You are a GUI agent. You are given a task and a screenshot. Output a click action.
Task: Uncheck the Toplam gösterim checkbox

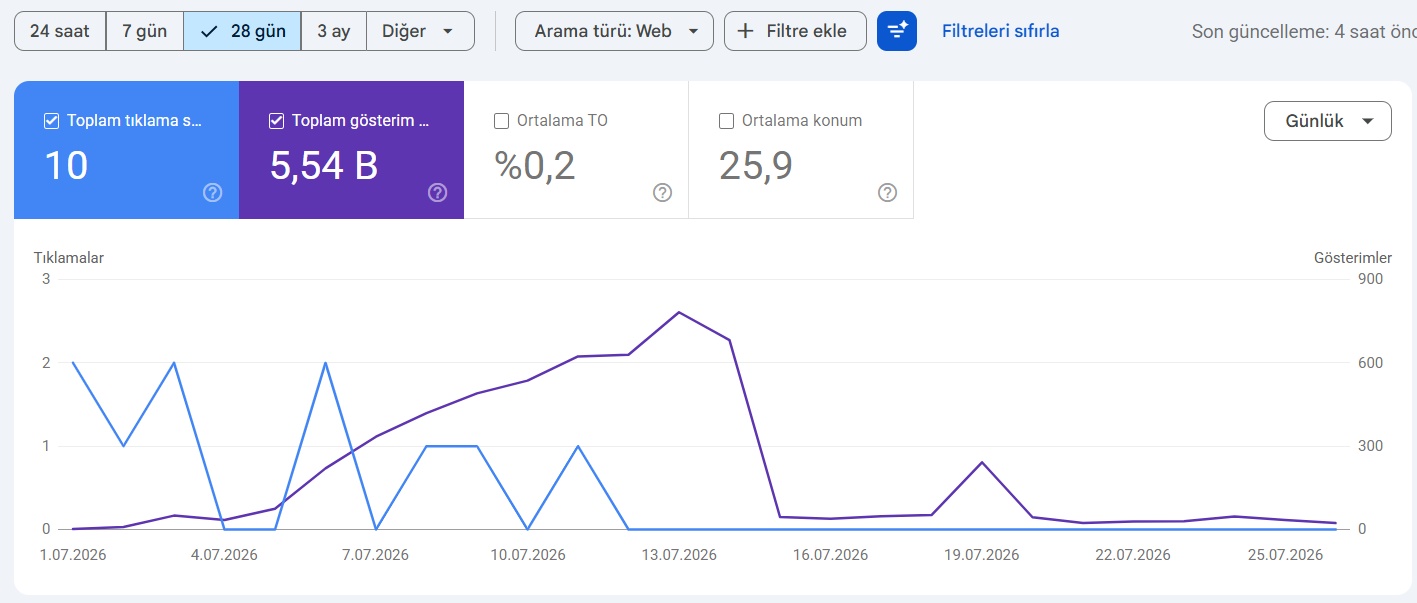277,121
